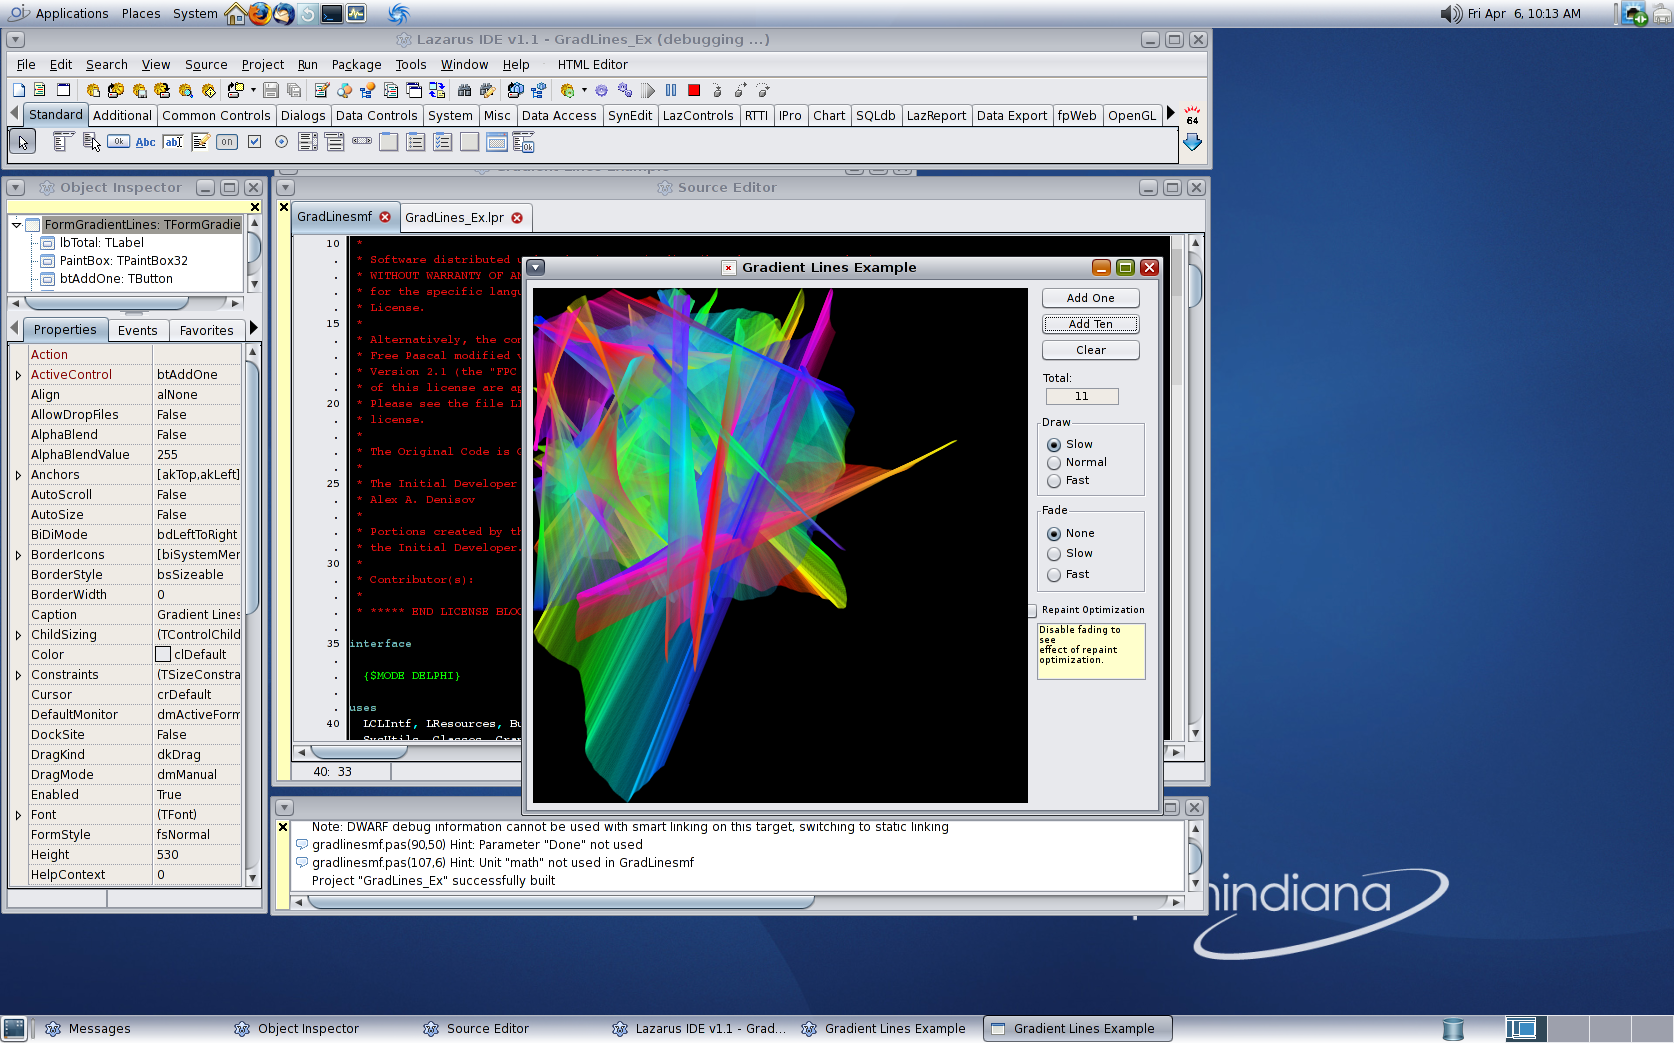Viewport: 1674px width, 1043px height.
Task: Open the File menu
Action: (26, 65)
